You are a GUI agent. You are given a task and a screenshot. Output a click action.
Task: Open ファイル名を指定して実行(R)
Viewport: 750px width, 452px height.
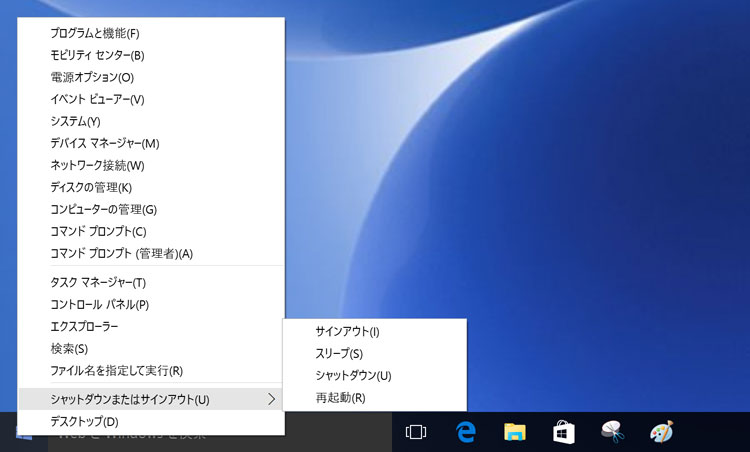coord(151,371)
